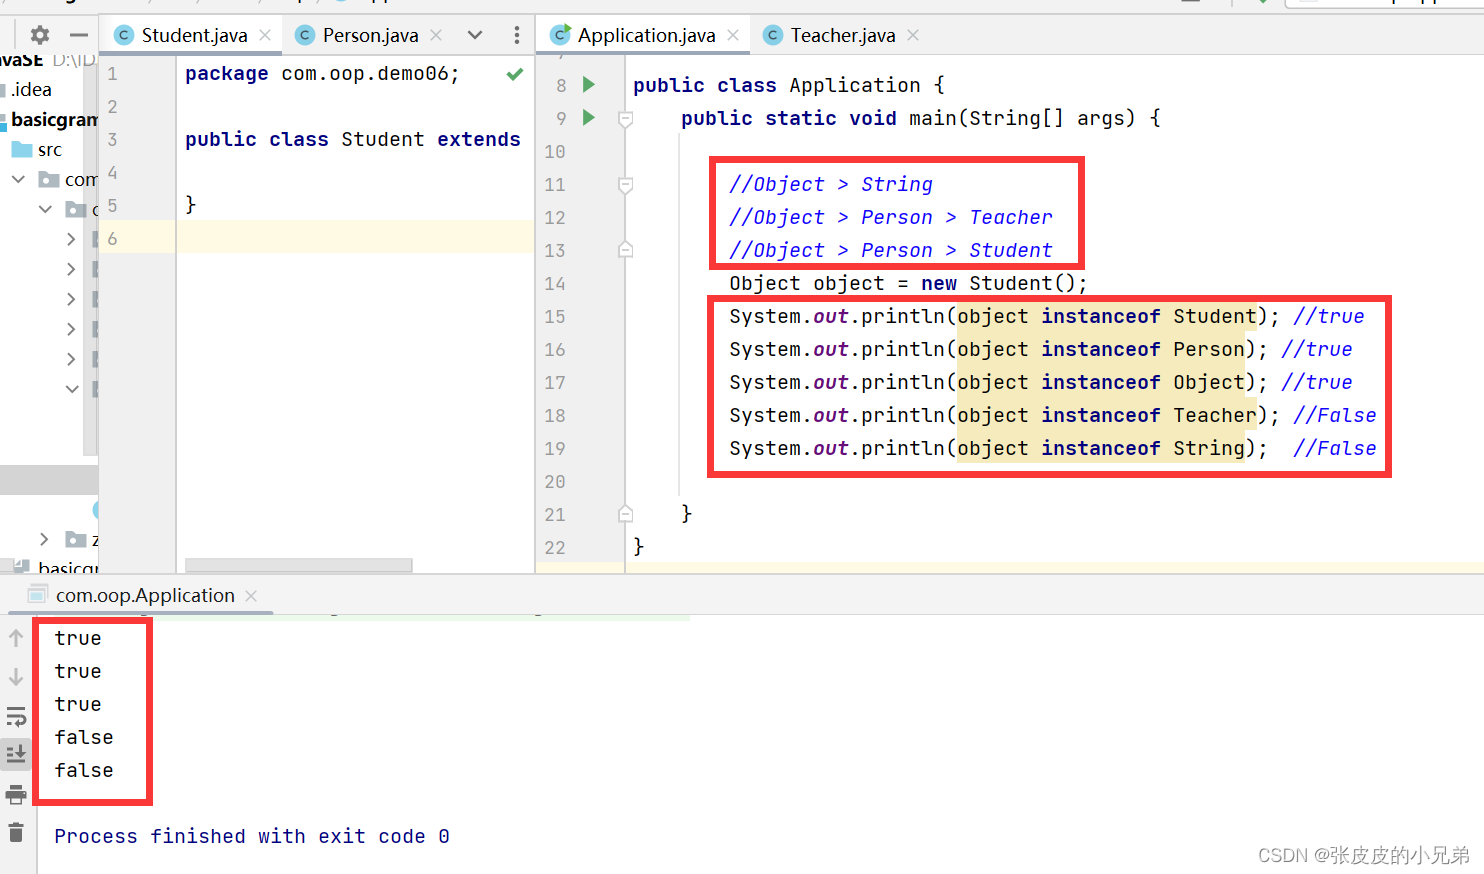Image resolution: width=1484 pixels, height=874 pixels.
Task: Toggle the method fold end marker at line 21
Action: point(625,514)
